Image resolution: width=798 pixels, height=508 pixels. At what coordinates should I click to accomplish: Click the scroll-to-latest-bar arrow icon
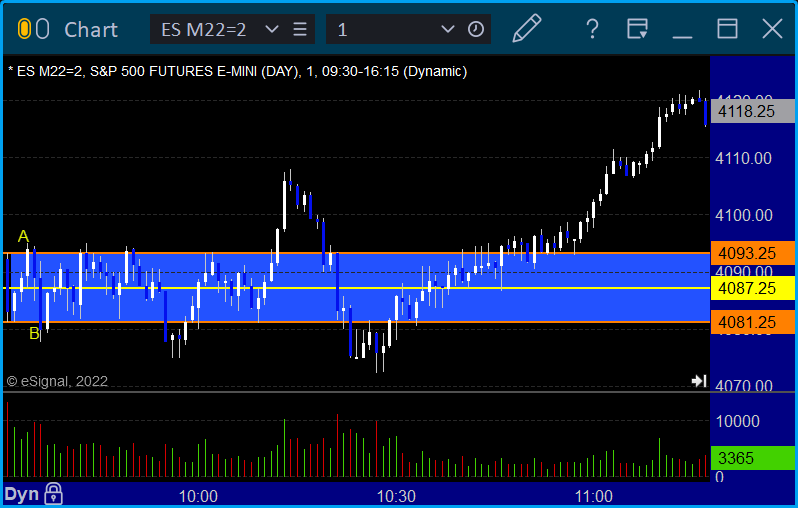click(699, 381)
